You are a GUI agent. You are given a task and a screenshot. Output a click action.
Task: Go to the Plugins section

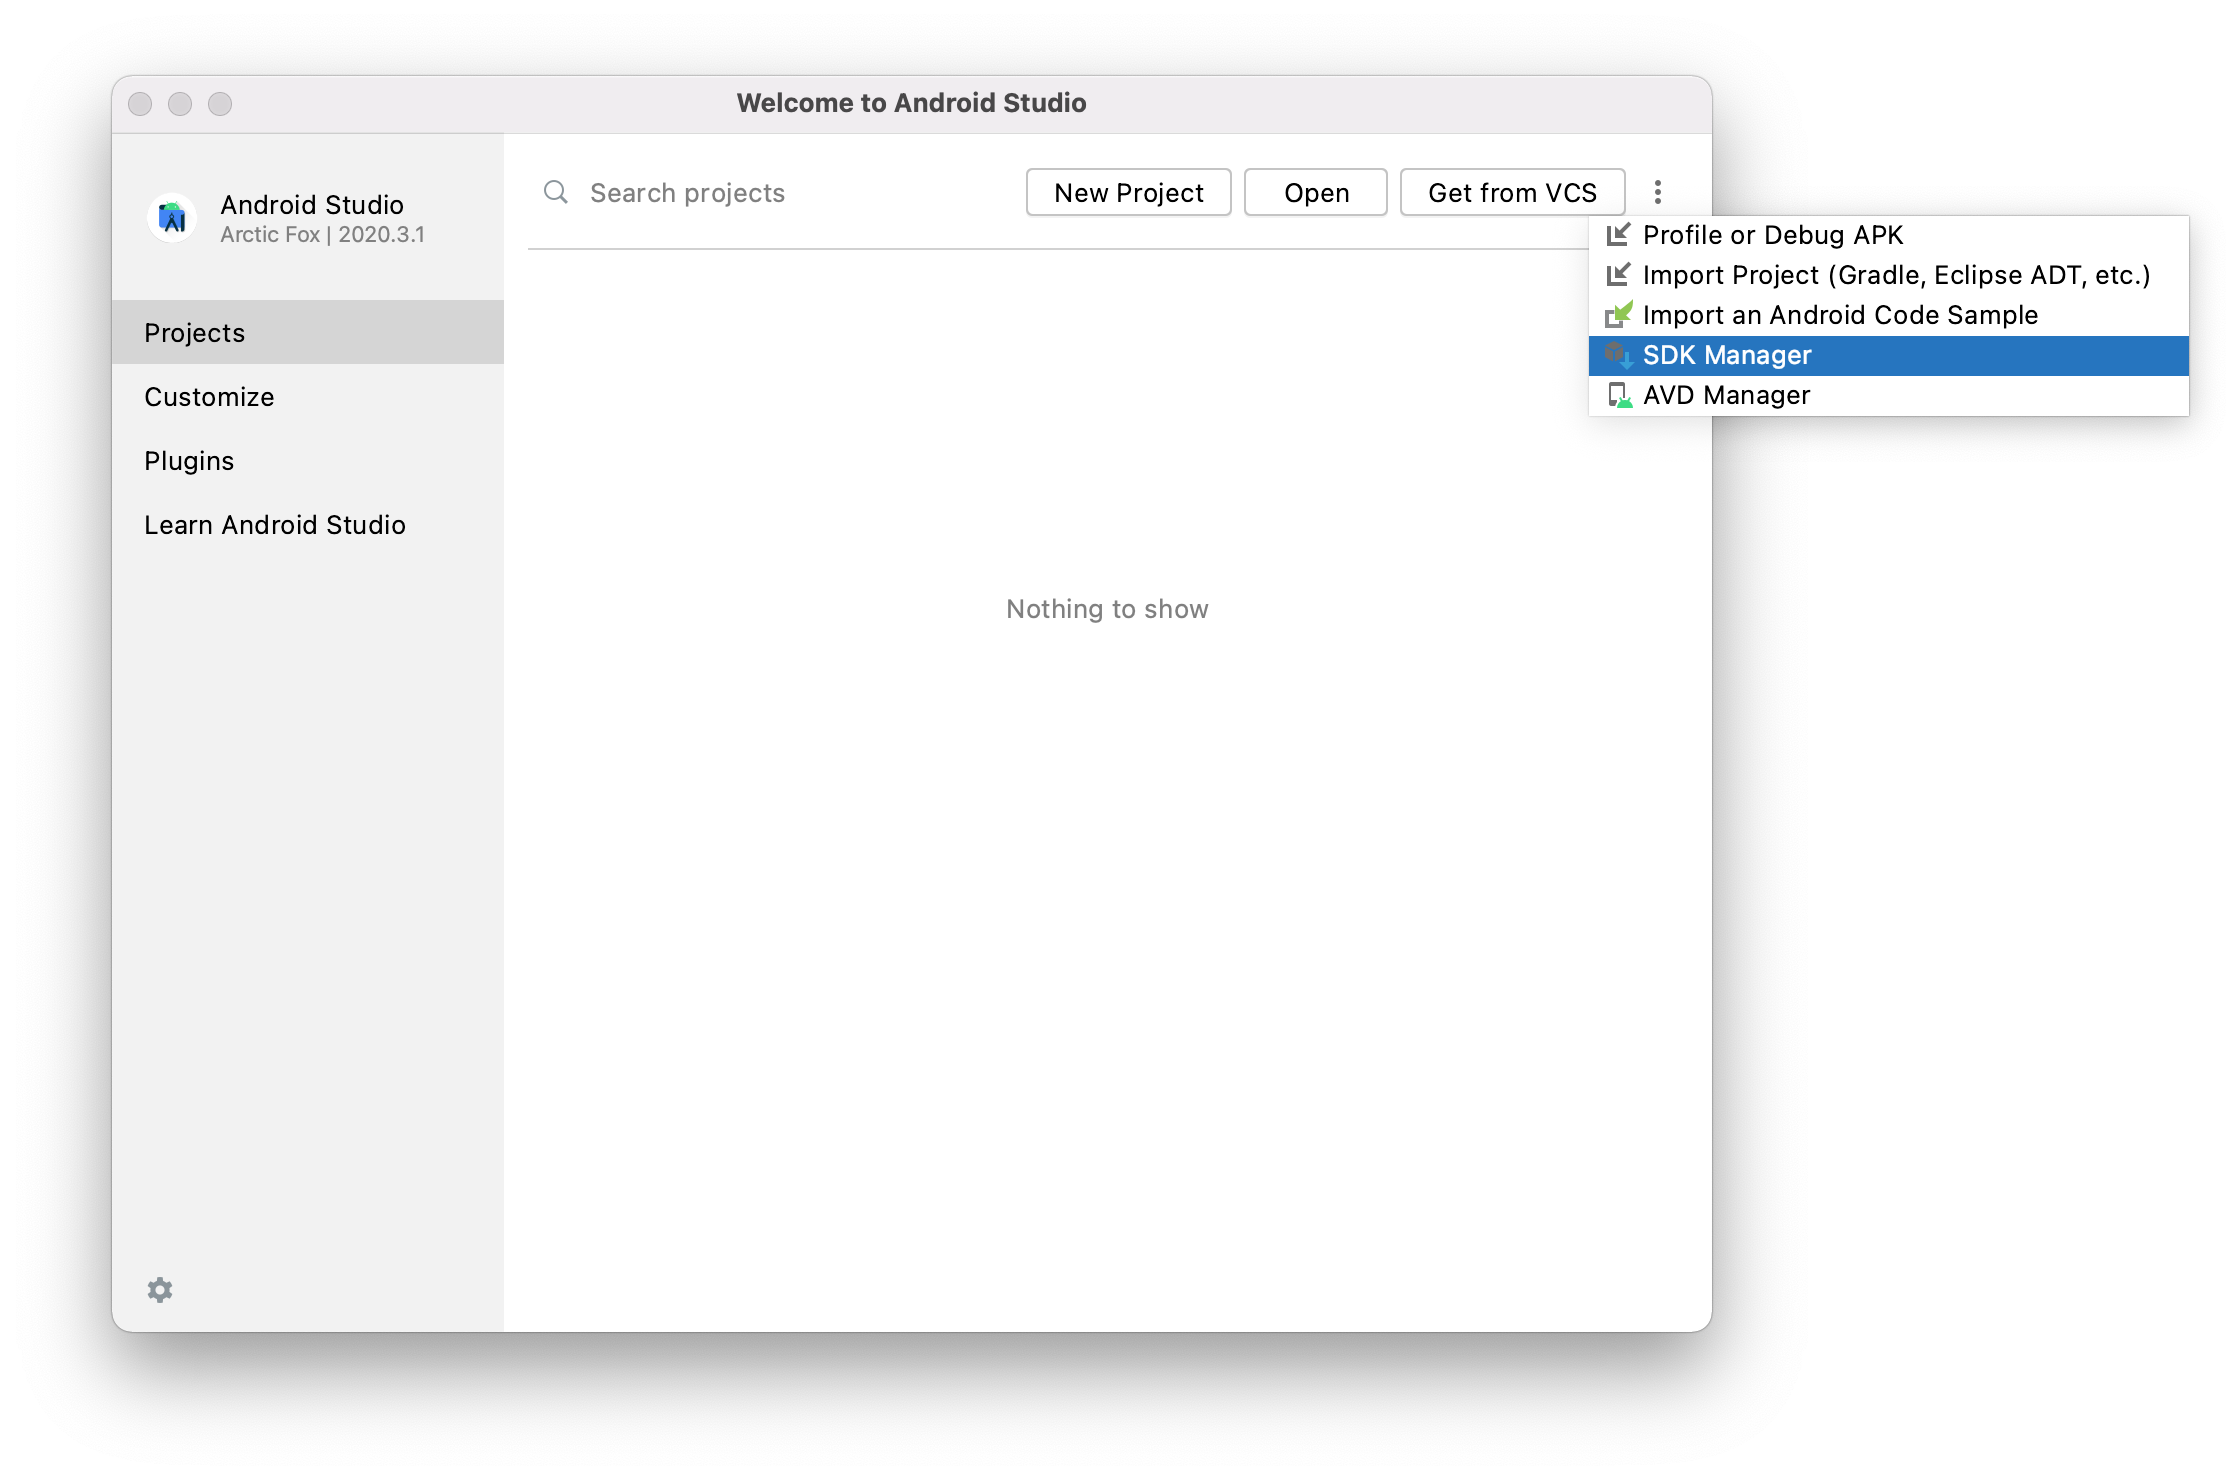pos(308,460)
